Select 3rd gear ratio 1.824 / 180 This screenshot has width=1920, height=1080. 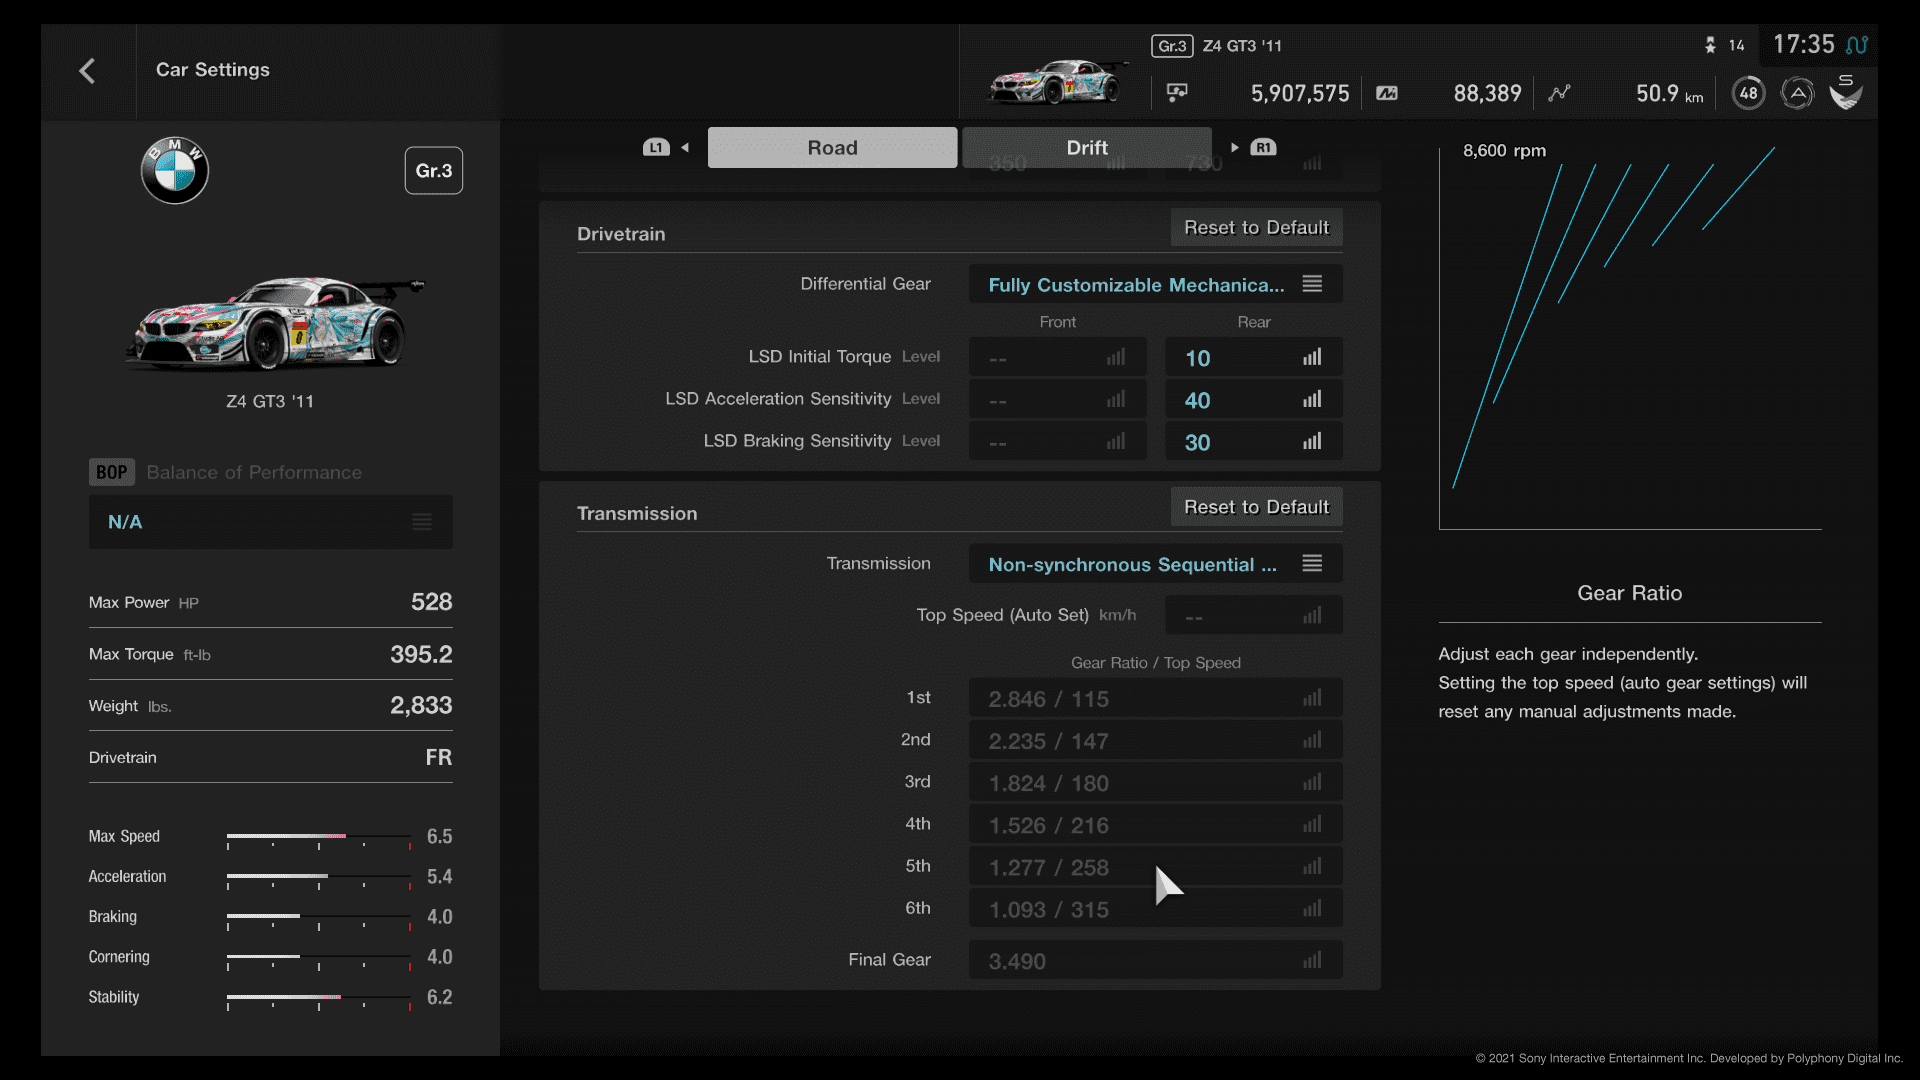1155,782
